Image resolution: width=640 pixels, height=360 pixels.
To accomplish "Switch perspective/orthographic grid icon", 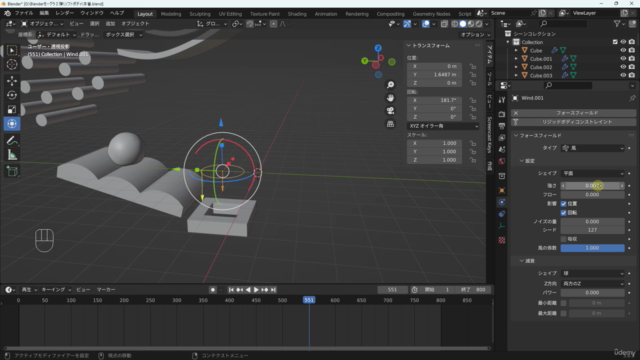I will coord(391,124).
